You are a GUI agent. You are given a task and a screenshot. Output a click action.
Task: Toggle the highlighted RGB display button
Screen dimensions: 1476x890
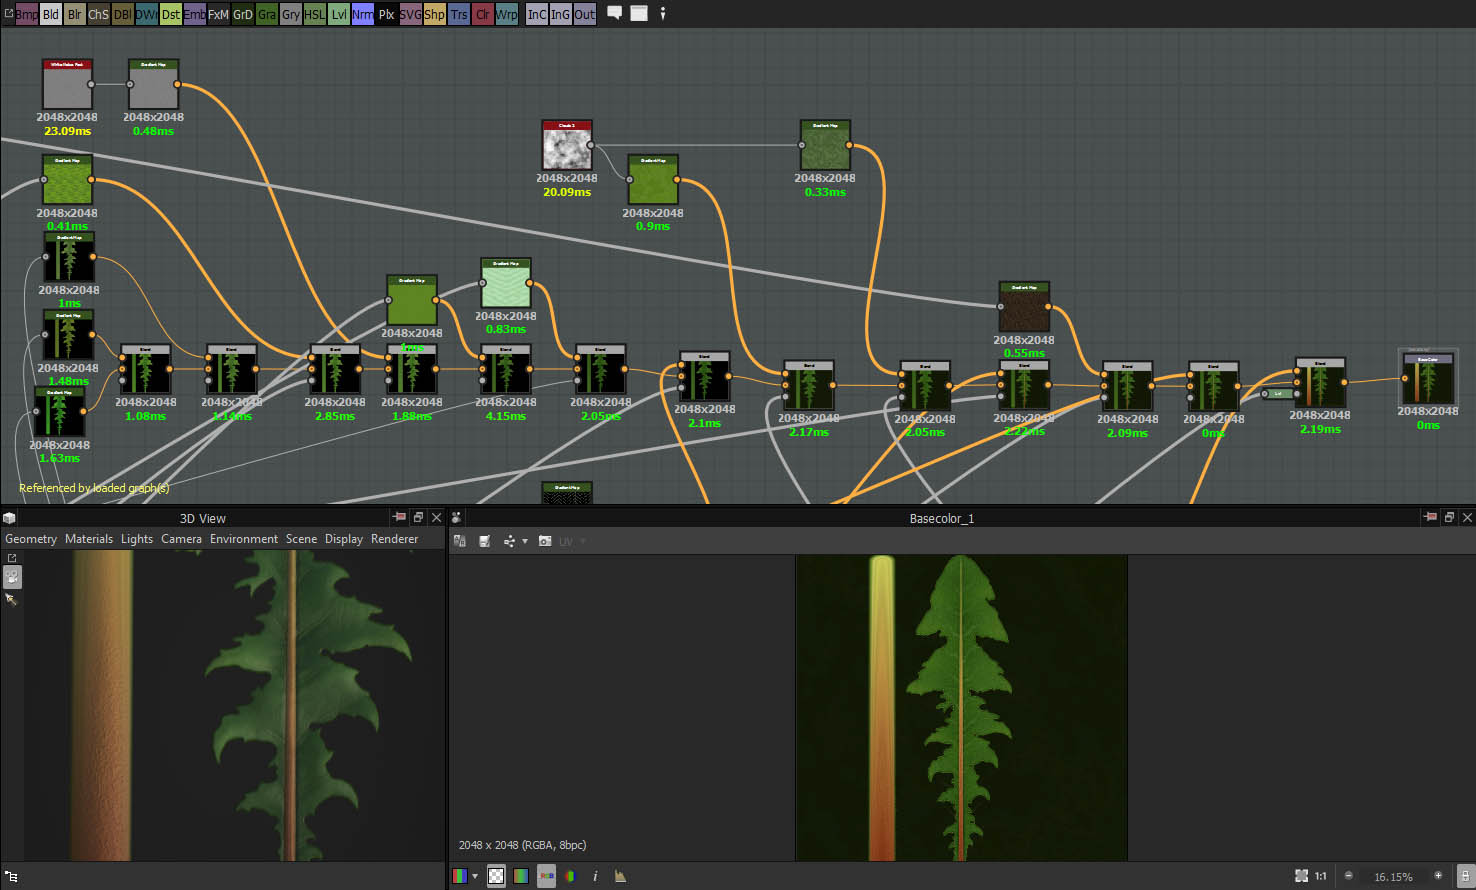[x=546, y=876]
